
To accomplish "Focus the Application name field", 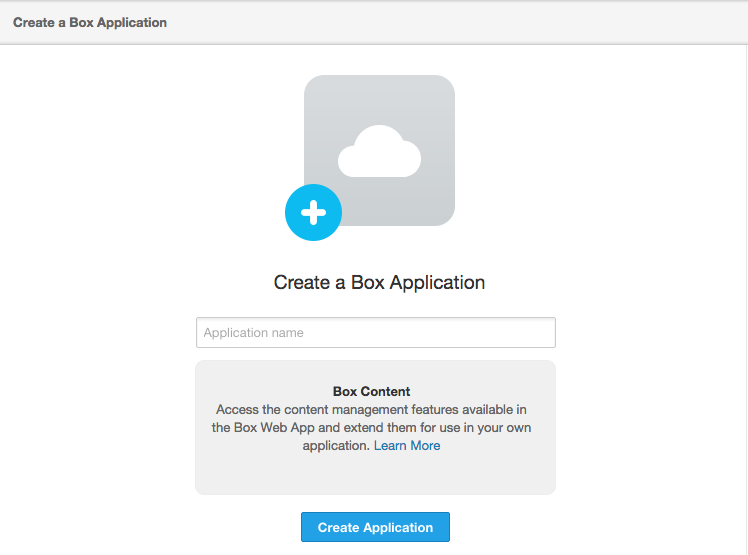I will pos(375,333).
